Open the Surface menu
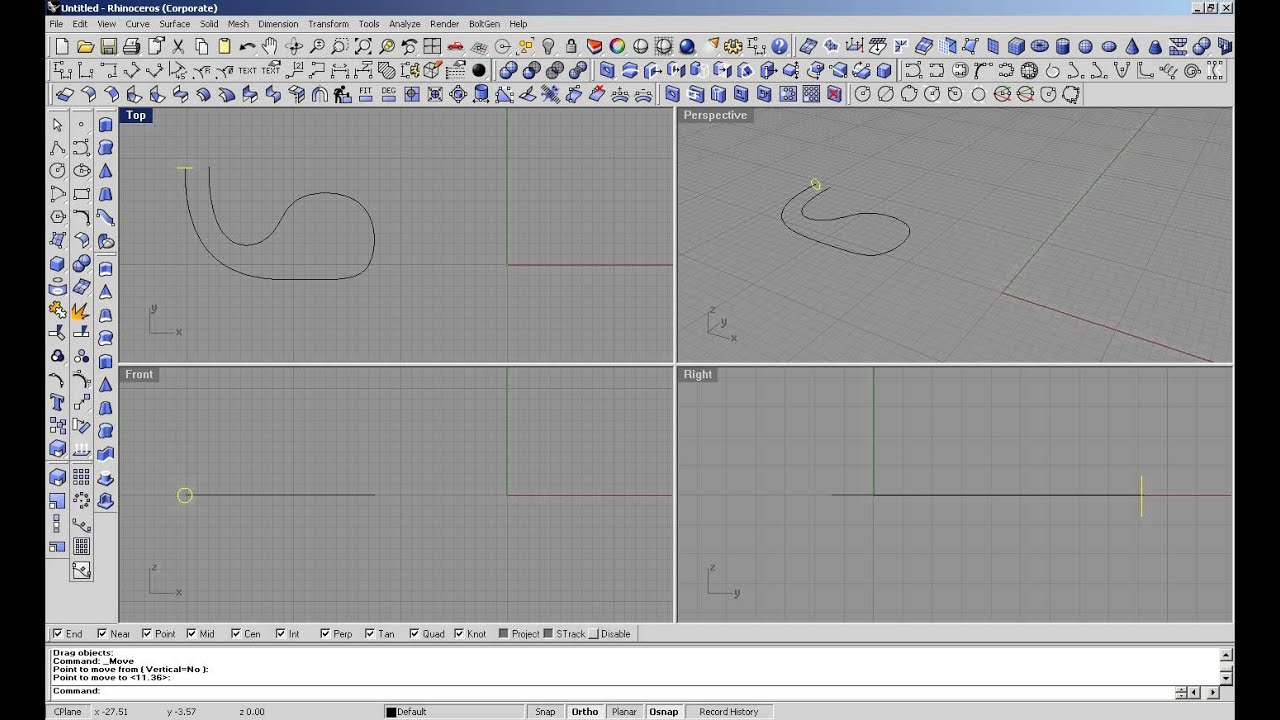Viewport: 1280px width, 720px height. pos(174,24)
